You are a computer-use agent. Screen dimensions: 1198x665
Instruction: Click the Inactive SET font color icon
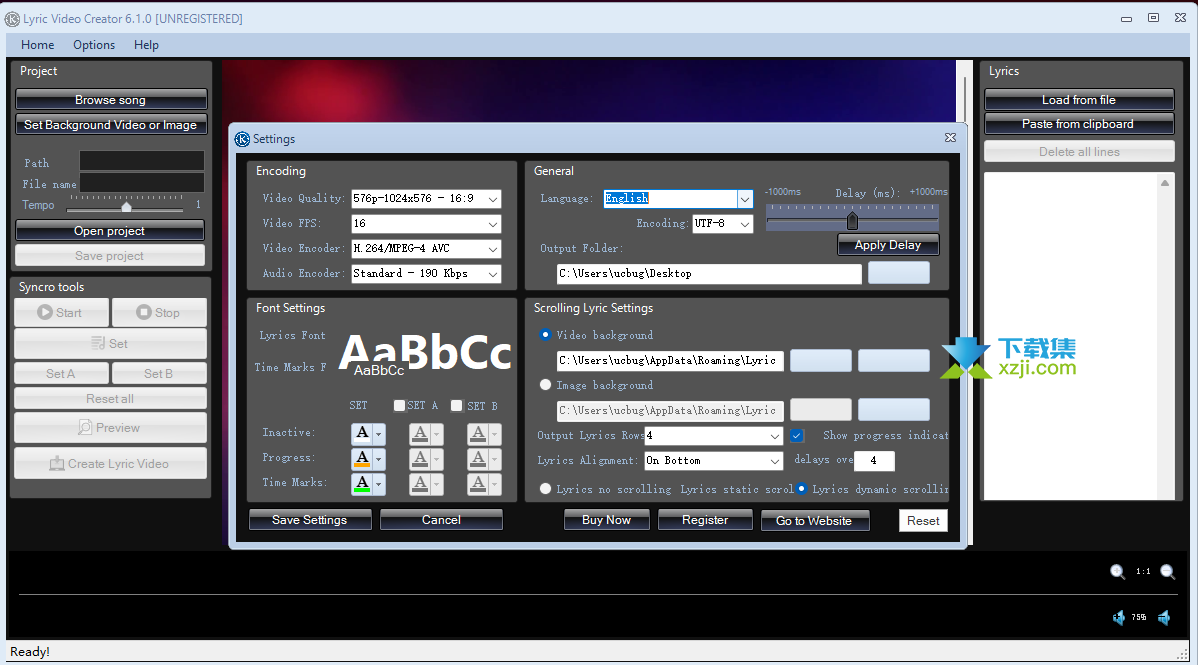tap(362, 433)
